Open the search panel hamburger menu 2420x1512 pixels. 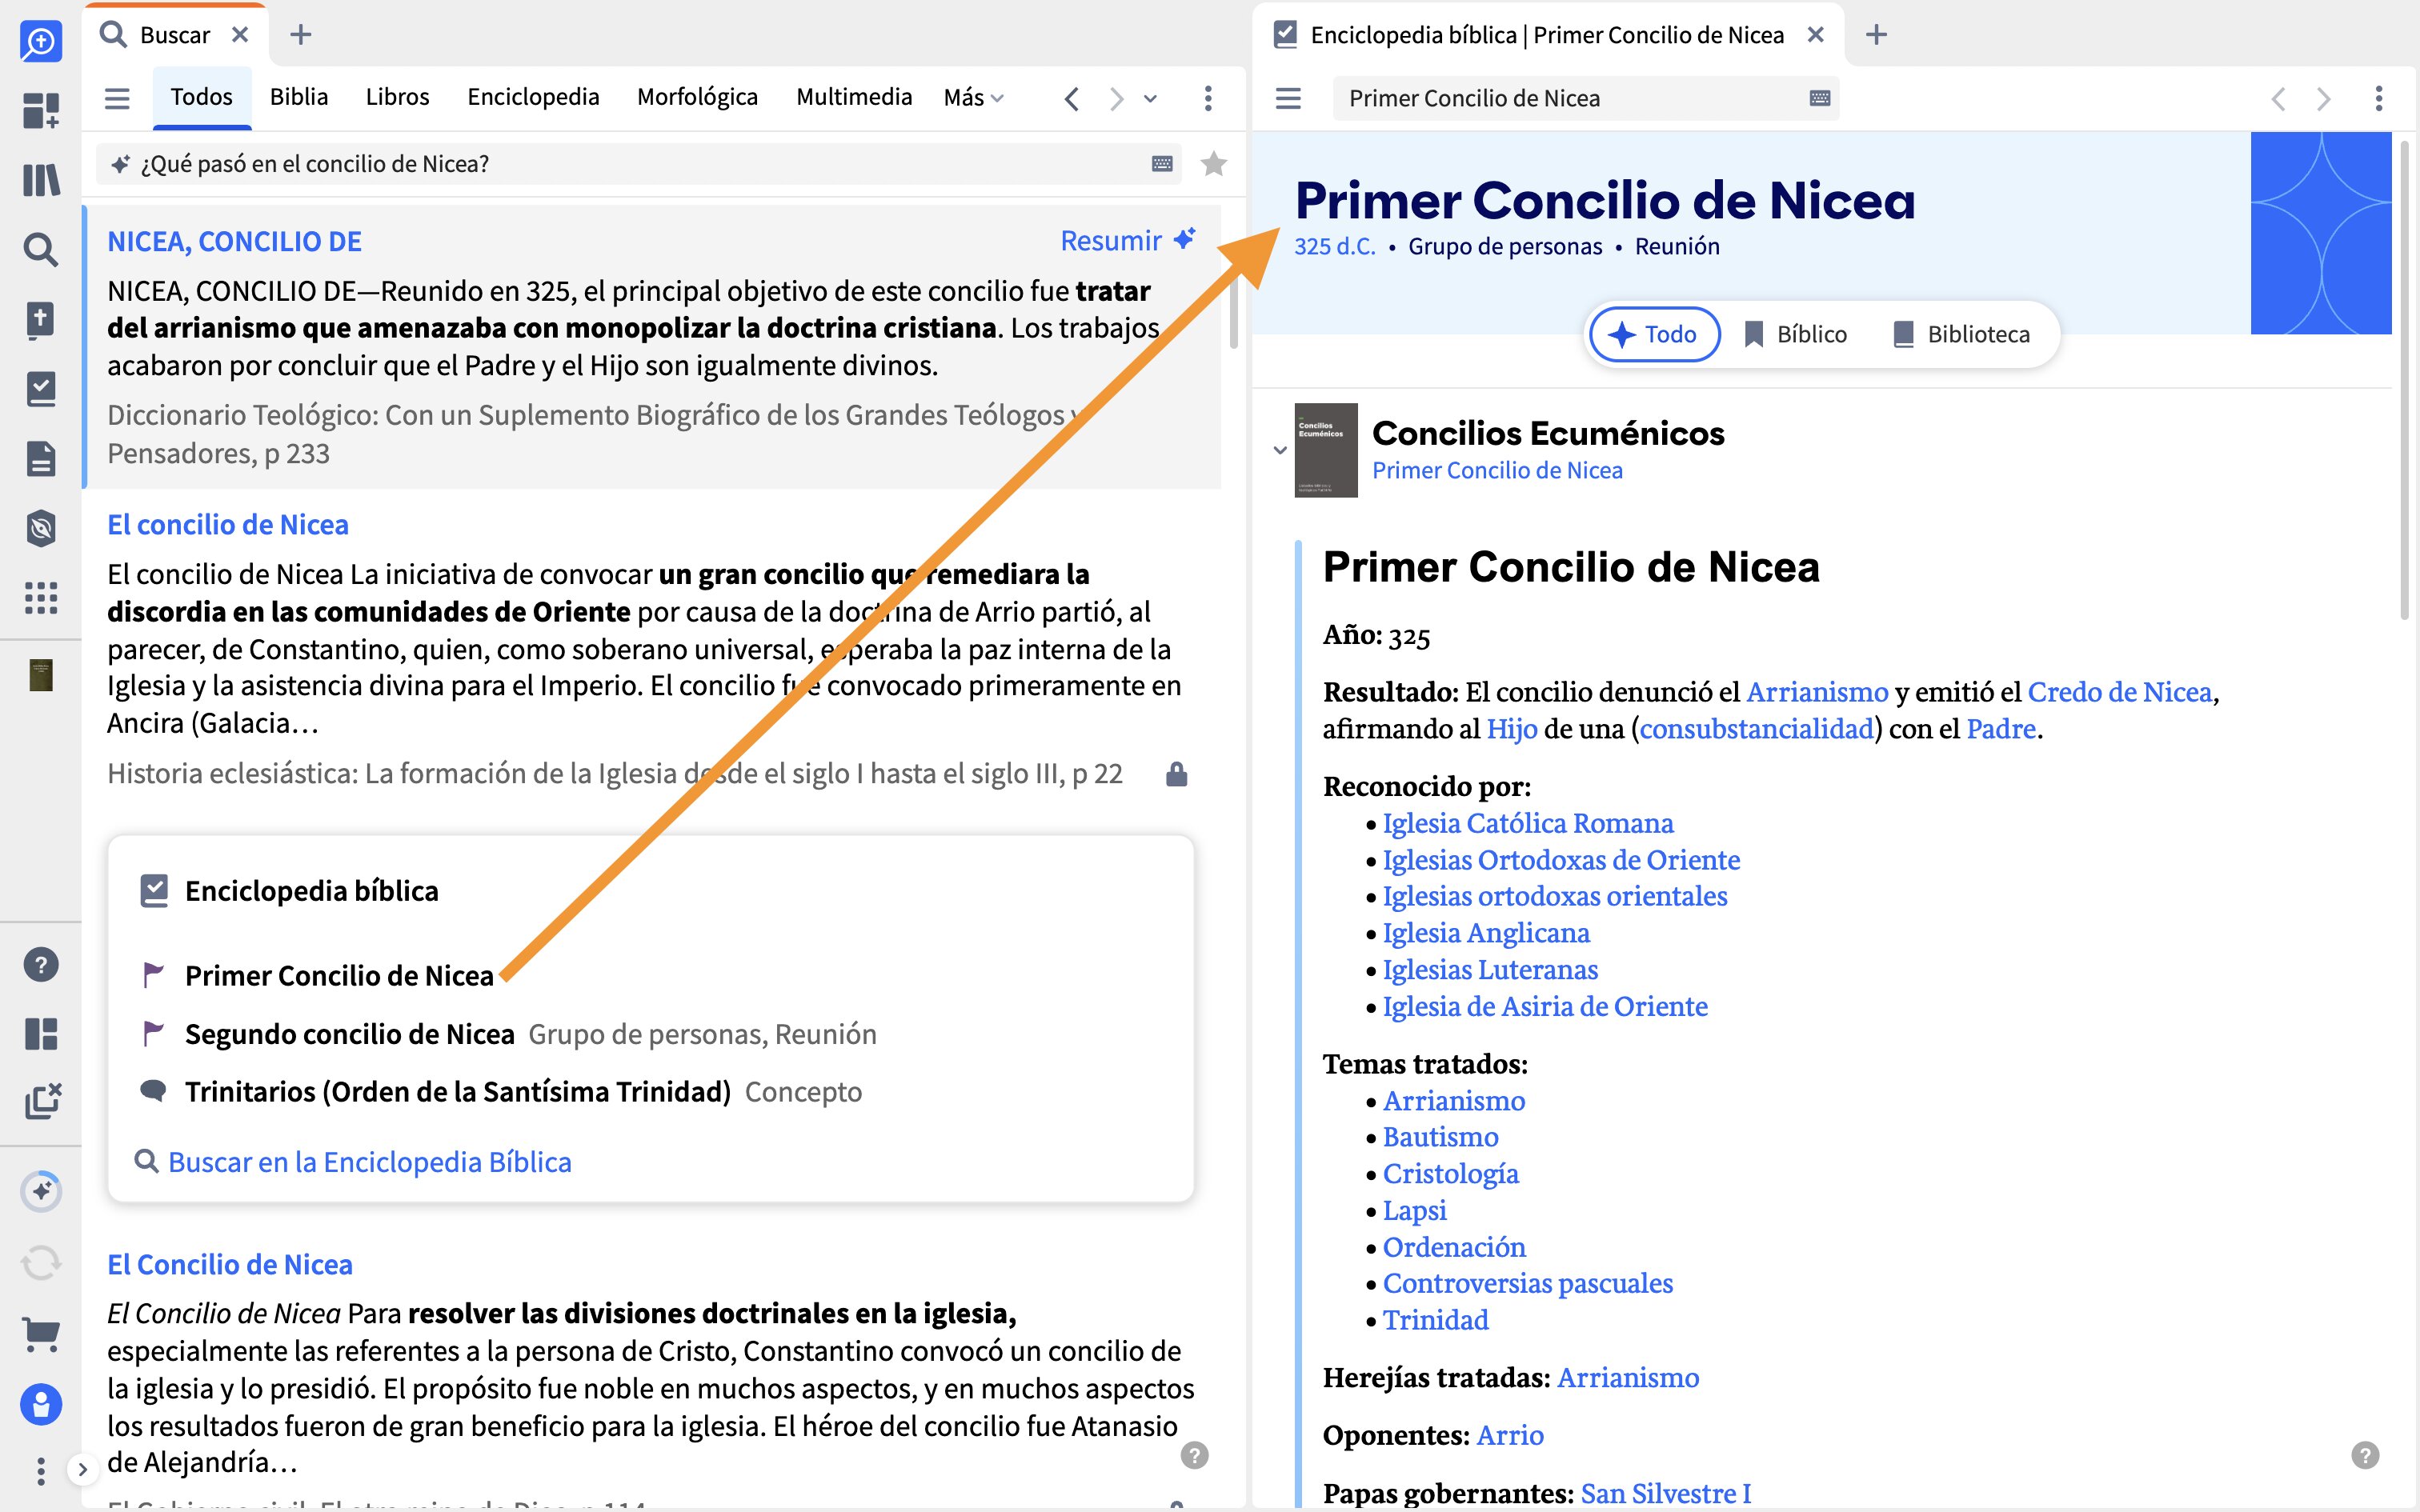117,98
